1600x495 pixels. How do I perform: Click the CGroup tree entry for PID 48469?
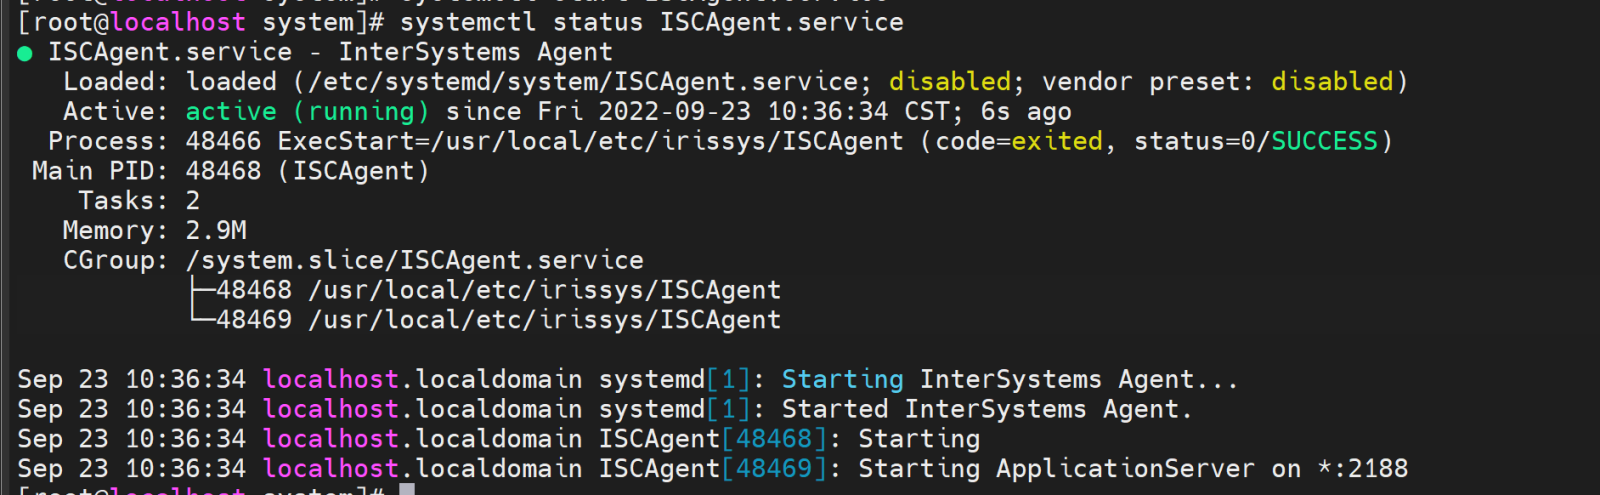[498, 320]
